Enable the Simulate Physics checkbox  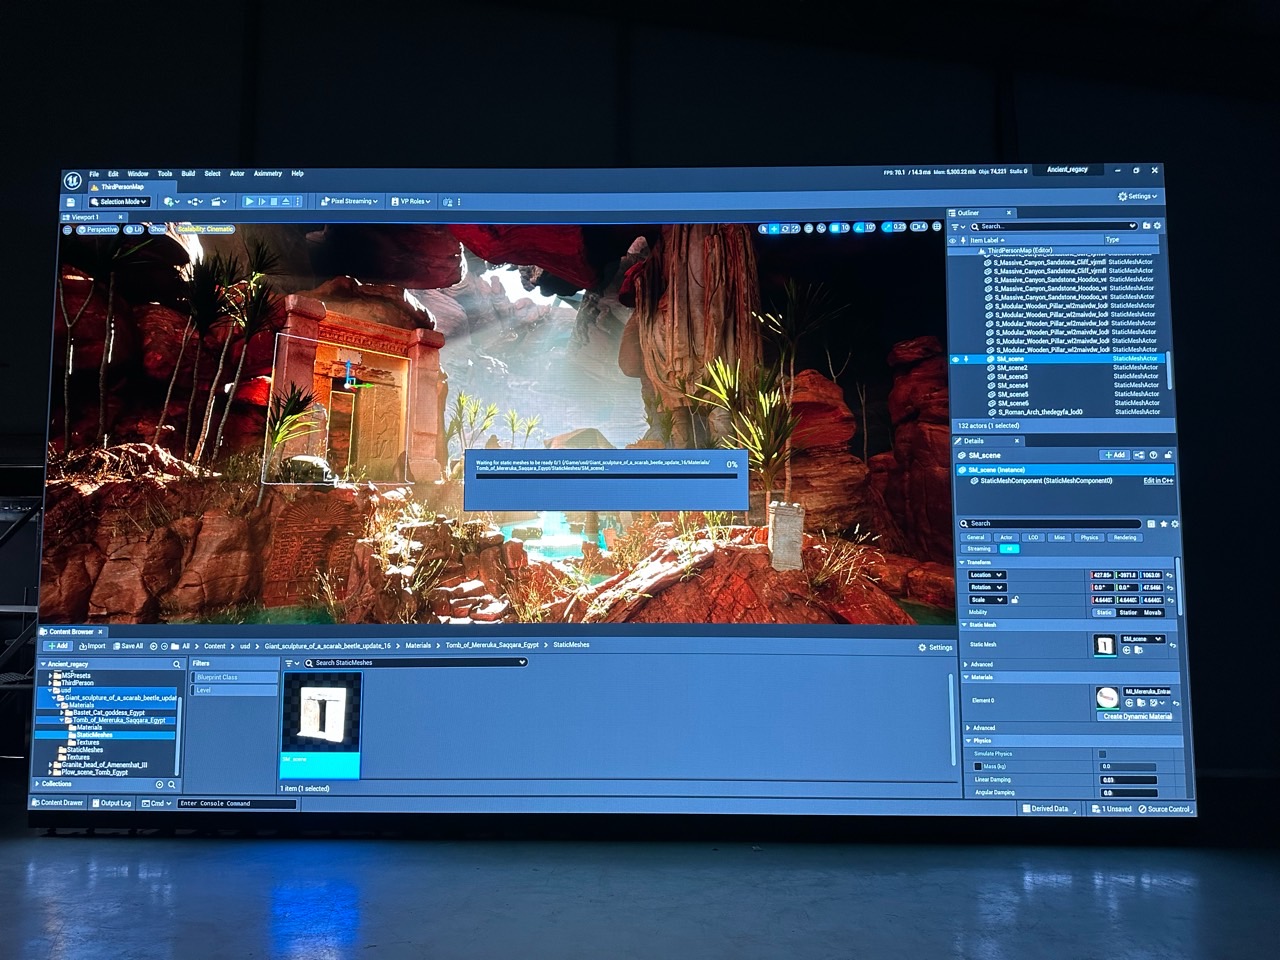point(1102,754)
